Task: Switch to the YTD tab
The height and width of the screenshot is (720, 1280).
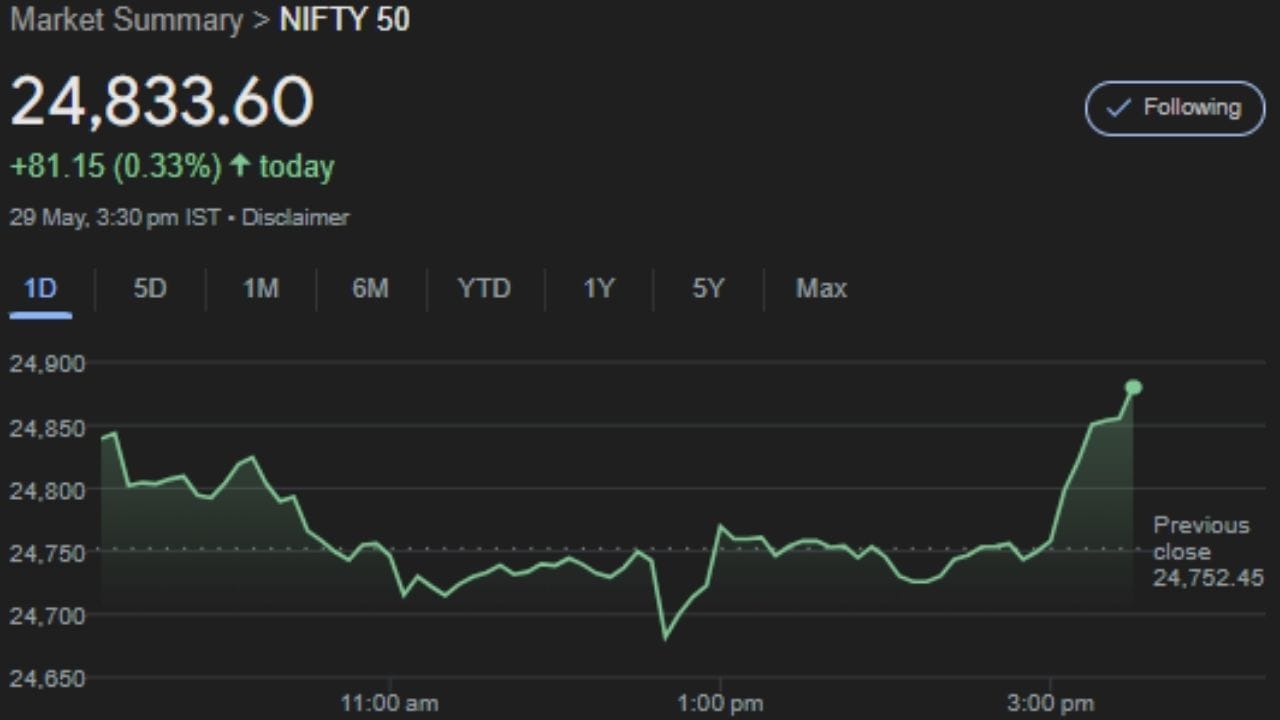Action: coord(484,289)
